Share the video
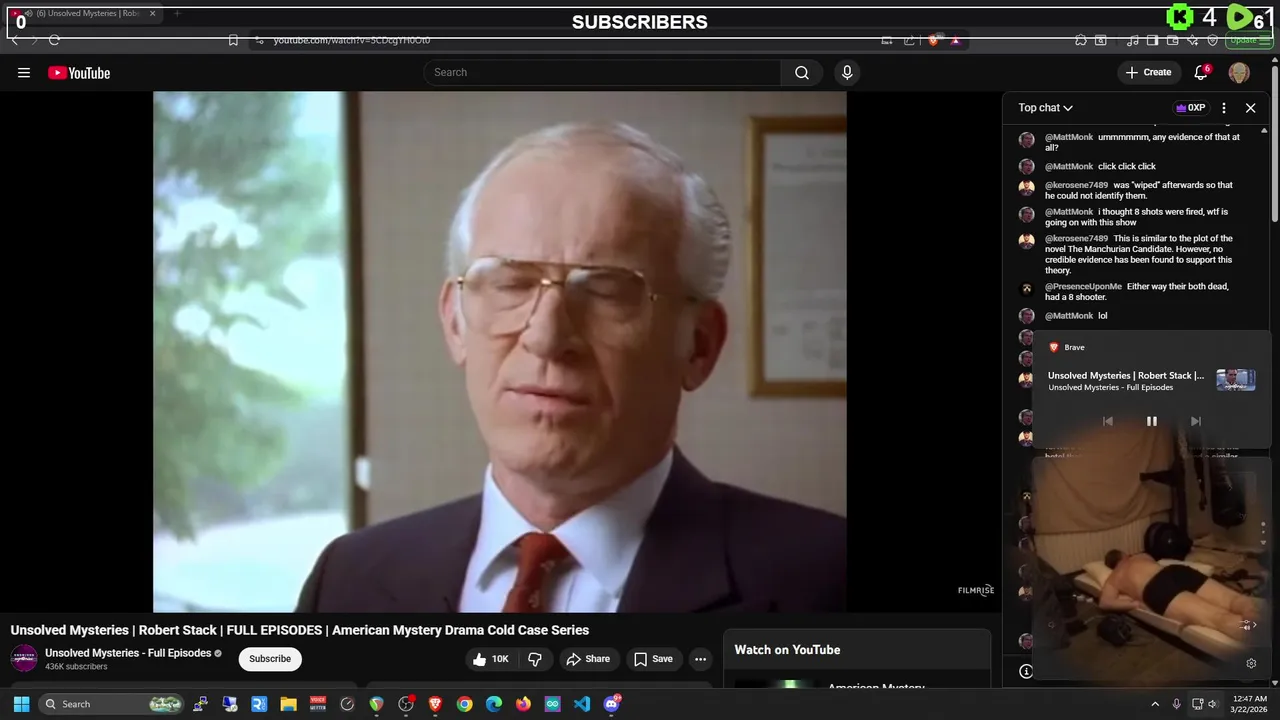Image resolution: width=1280 pixels, height=720 pixels. [x=587, y=659]
